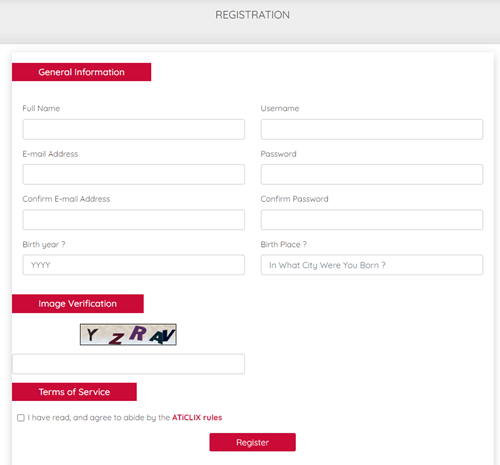Click the 'Password' label text
The height and width of the screenshot is (465, 500).
coord(278,154)
